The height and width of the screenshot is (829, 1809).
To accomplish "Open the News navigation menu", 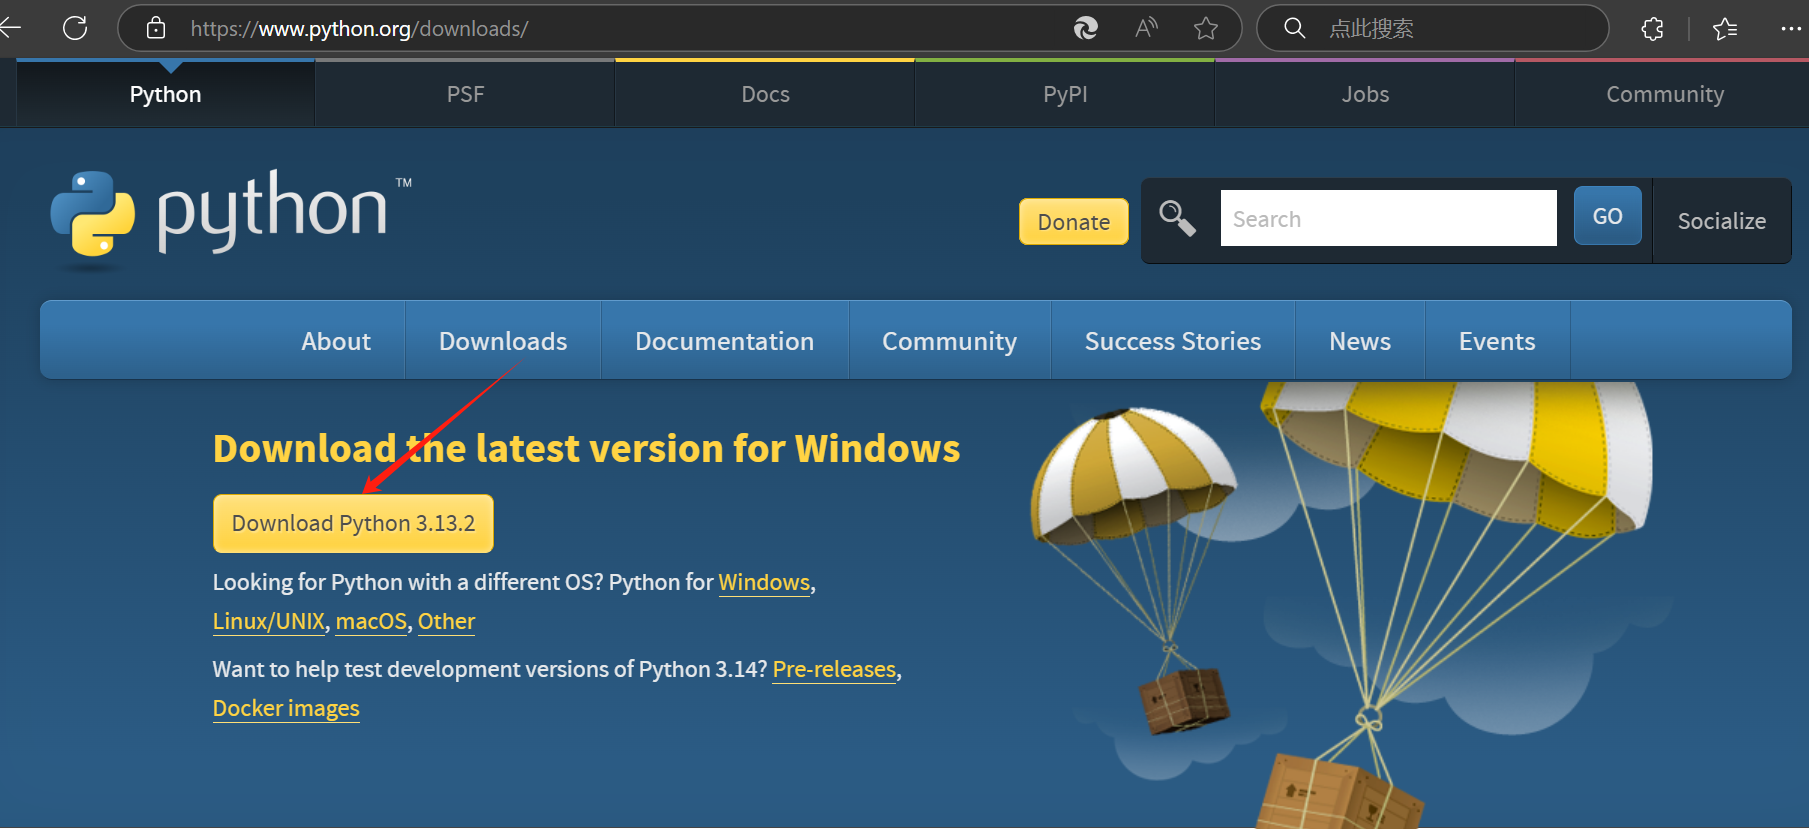I will tap(1360, 341).
